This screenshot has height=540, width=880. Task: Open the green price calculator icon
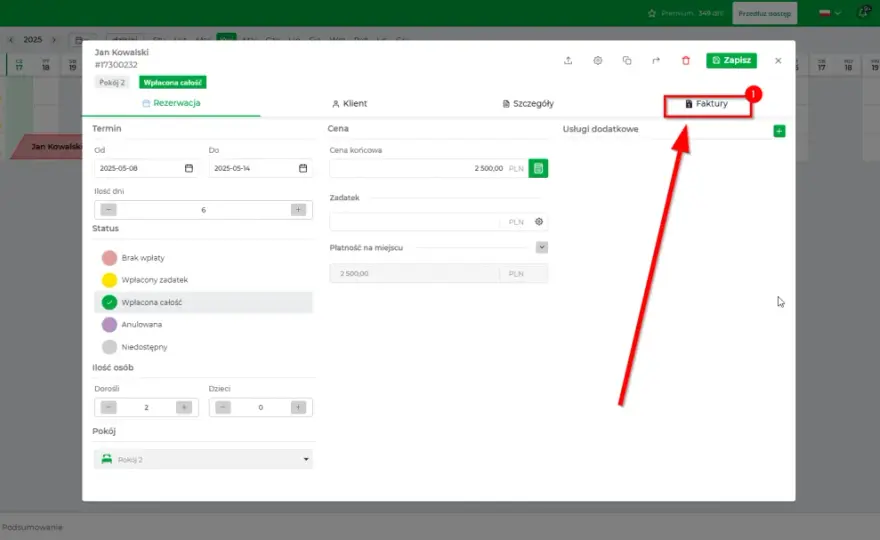point(538,168)
